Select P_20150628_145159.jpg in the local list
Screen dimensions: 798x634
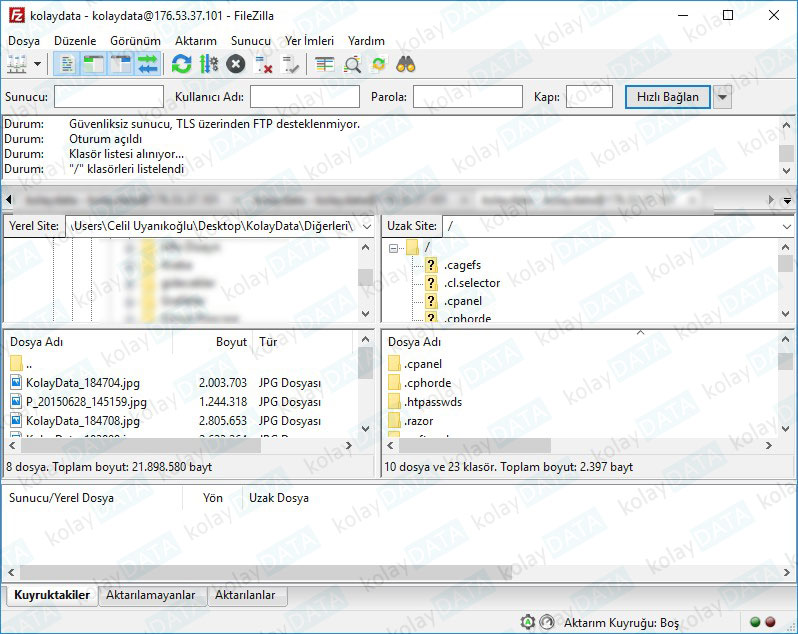point(86,402)
